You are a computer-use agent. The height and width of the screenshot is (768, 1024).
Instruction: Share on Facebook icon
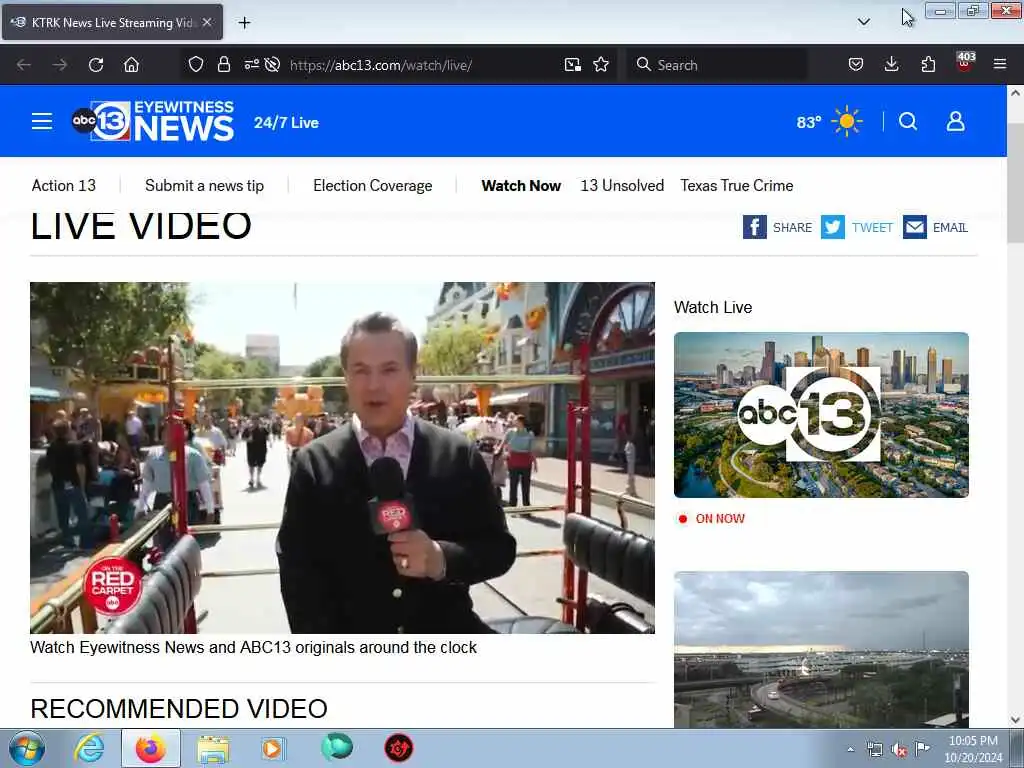(754, 227)
